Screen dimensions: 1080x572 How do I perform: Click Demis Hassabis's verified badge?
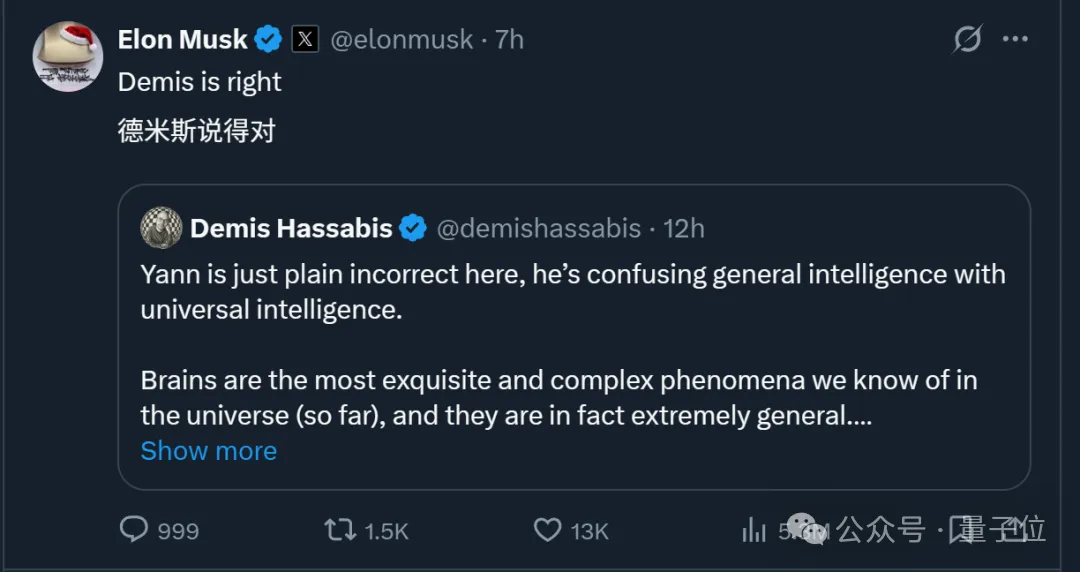coord(413,229)
